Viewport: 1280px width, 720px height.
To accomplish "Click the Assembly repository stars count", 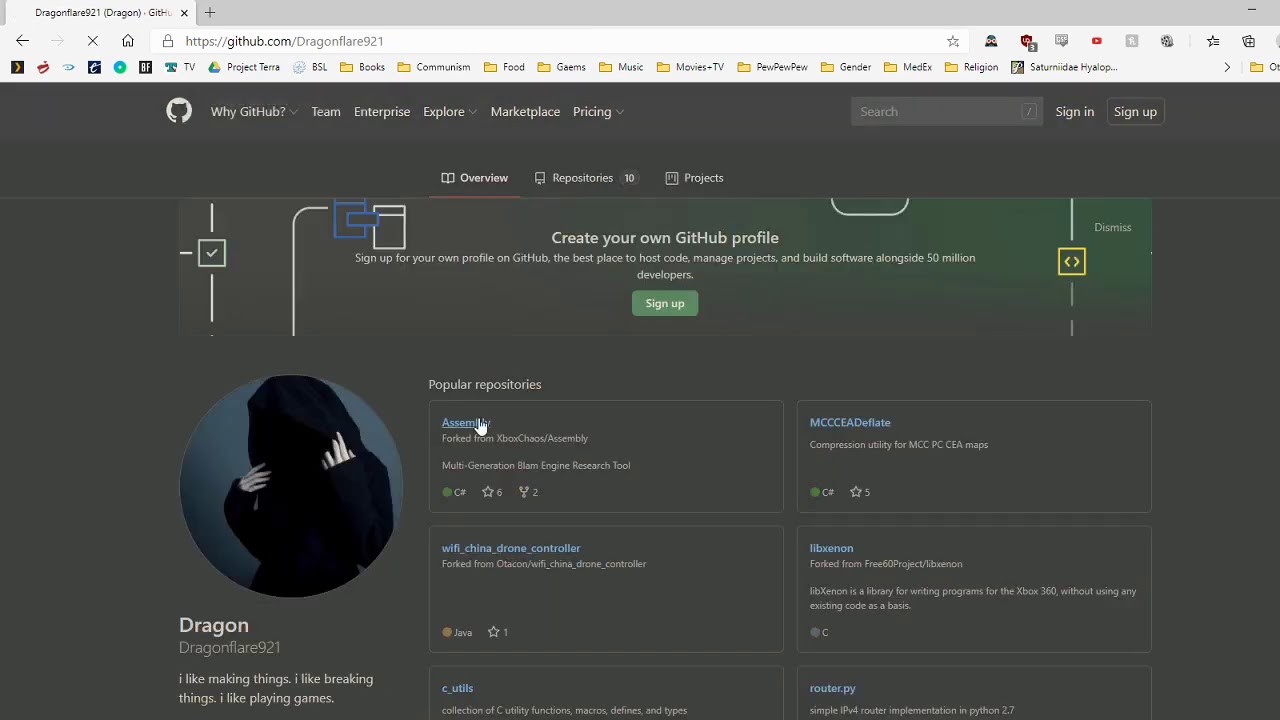I will click(492, 492).
